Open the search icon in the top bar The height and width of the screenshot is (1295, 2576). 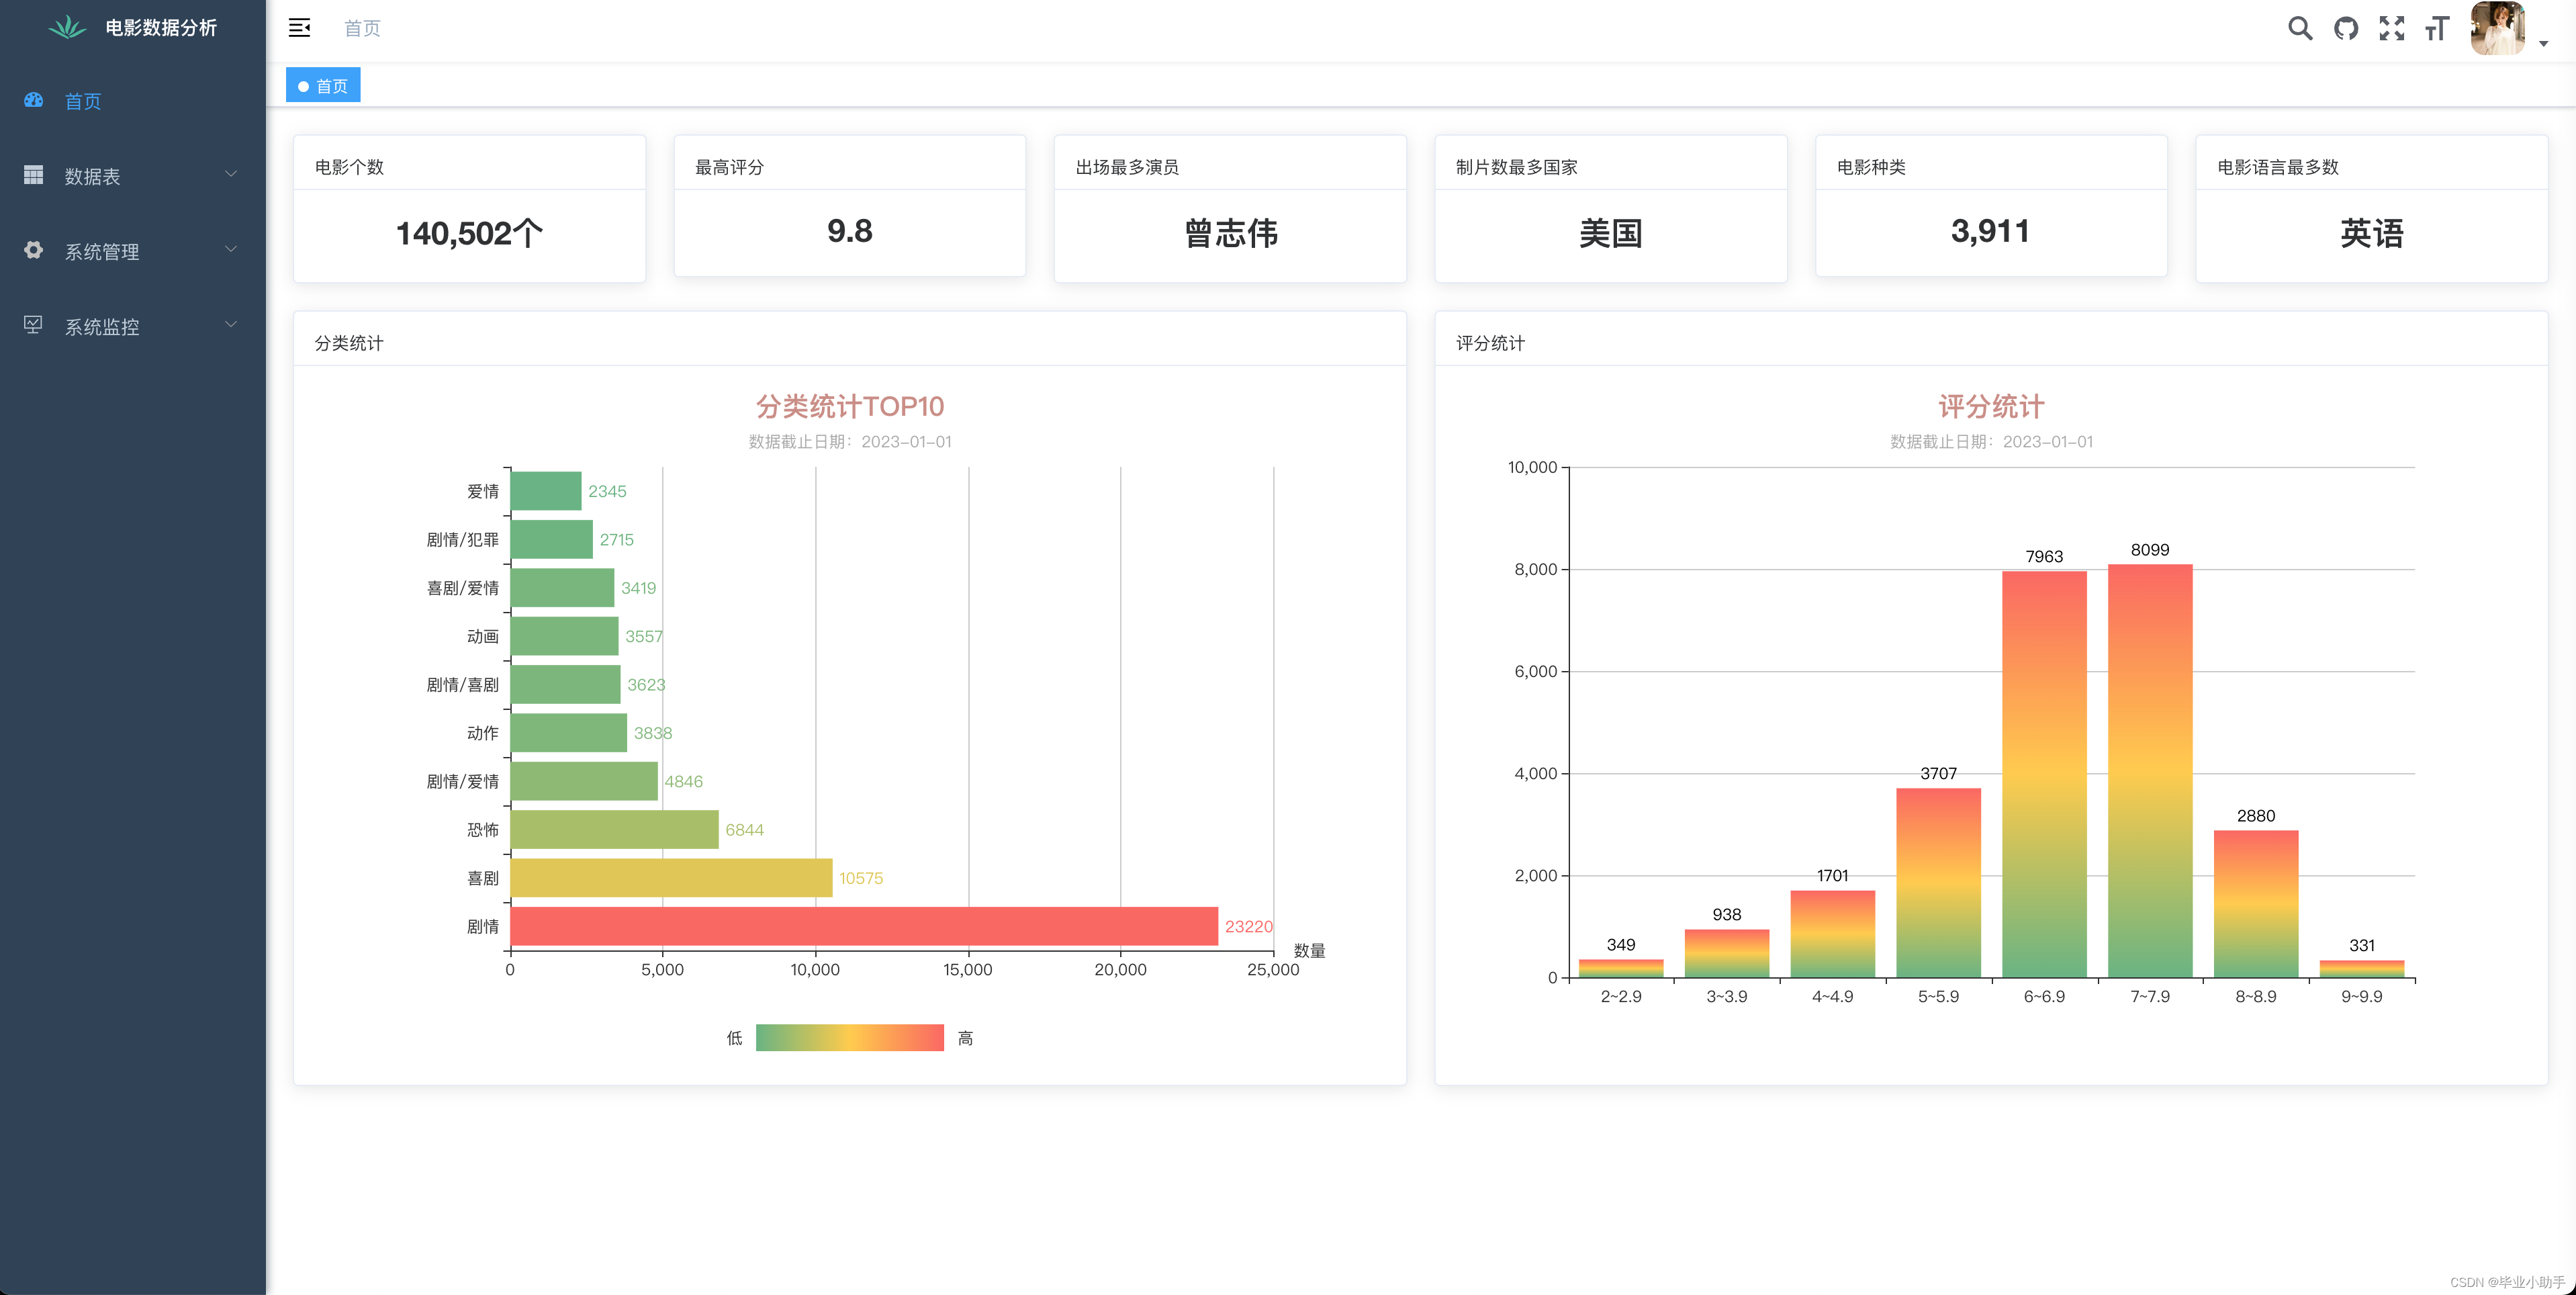(x=2300, y=29)
